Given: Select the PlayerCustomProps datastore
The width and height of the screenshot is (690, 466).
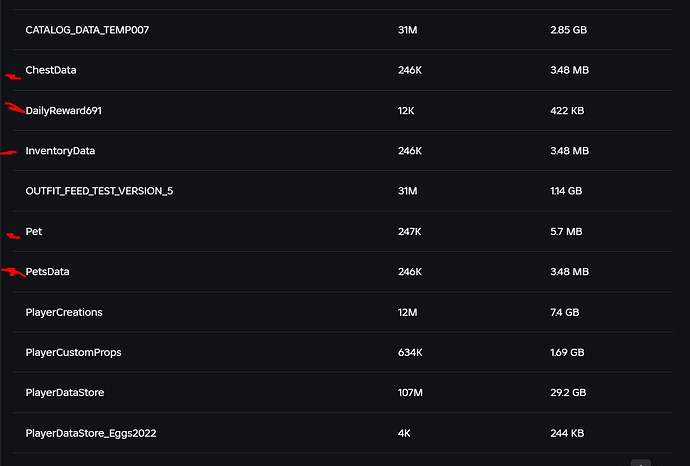Looking at the screenshot, I should 73,353.
